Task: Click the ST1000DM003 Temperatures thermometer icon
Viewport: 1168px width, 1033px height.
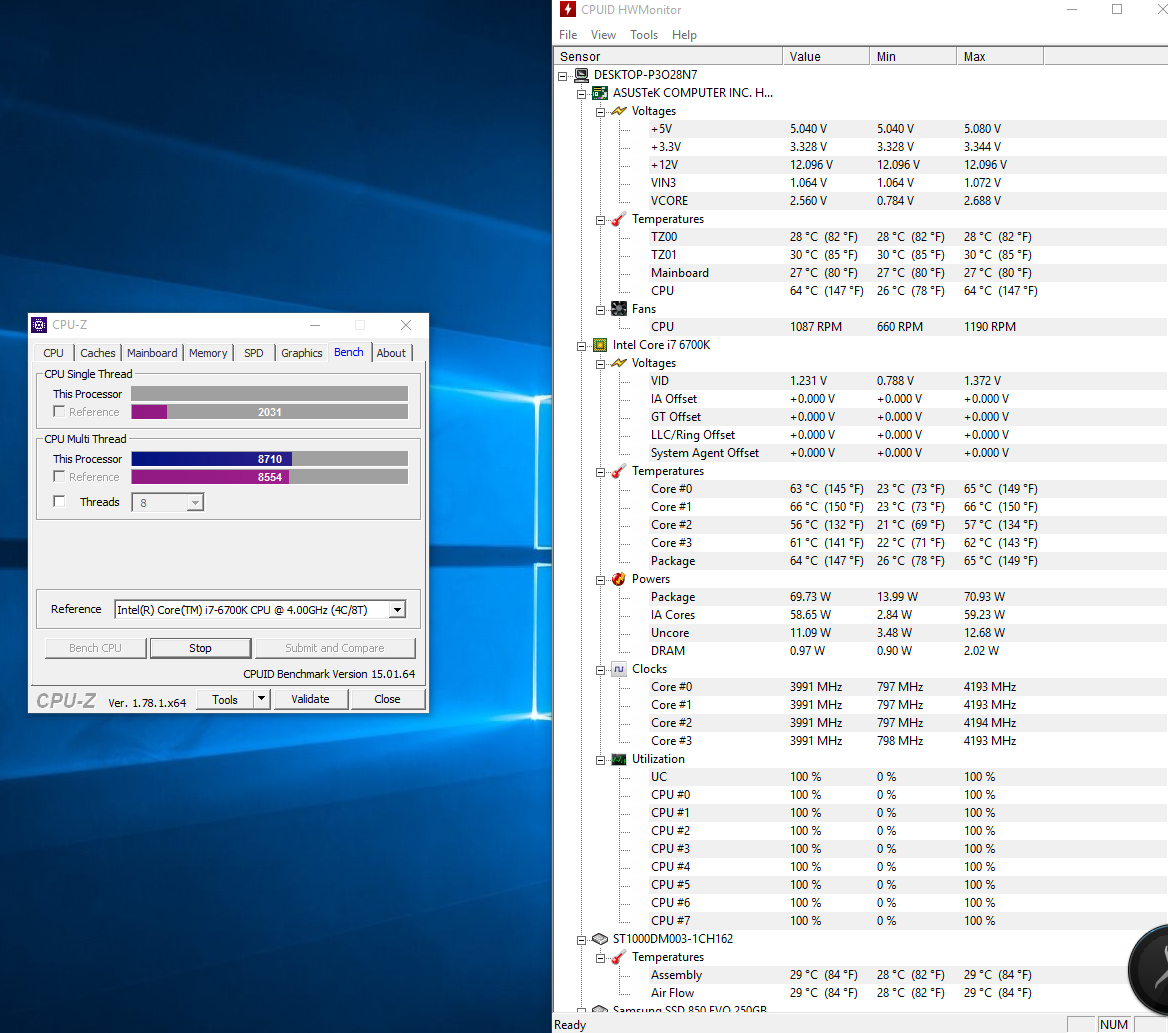Action: (619, 957)
